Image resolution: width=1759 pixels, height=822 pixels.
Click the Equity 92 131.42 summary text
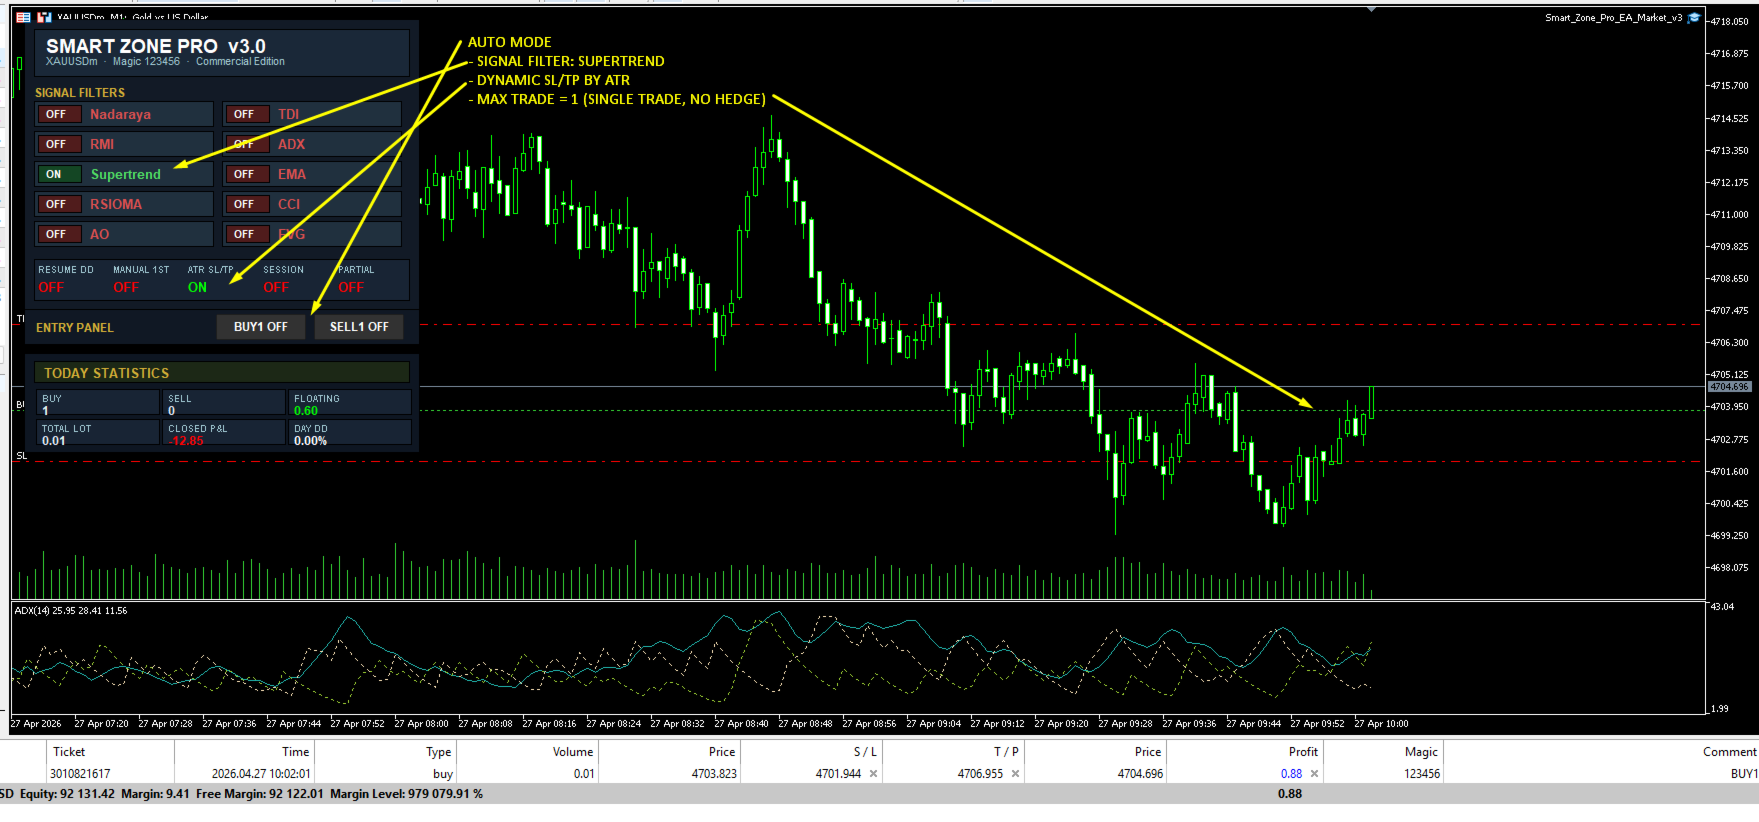tap(67, 794)
